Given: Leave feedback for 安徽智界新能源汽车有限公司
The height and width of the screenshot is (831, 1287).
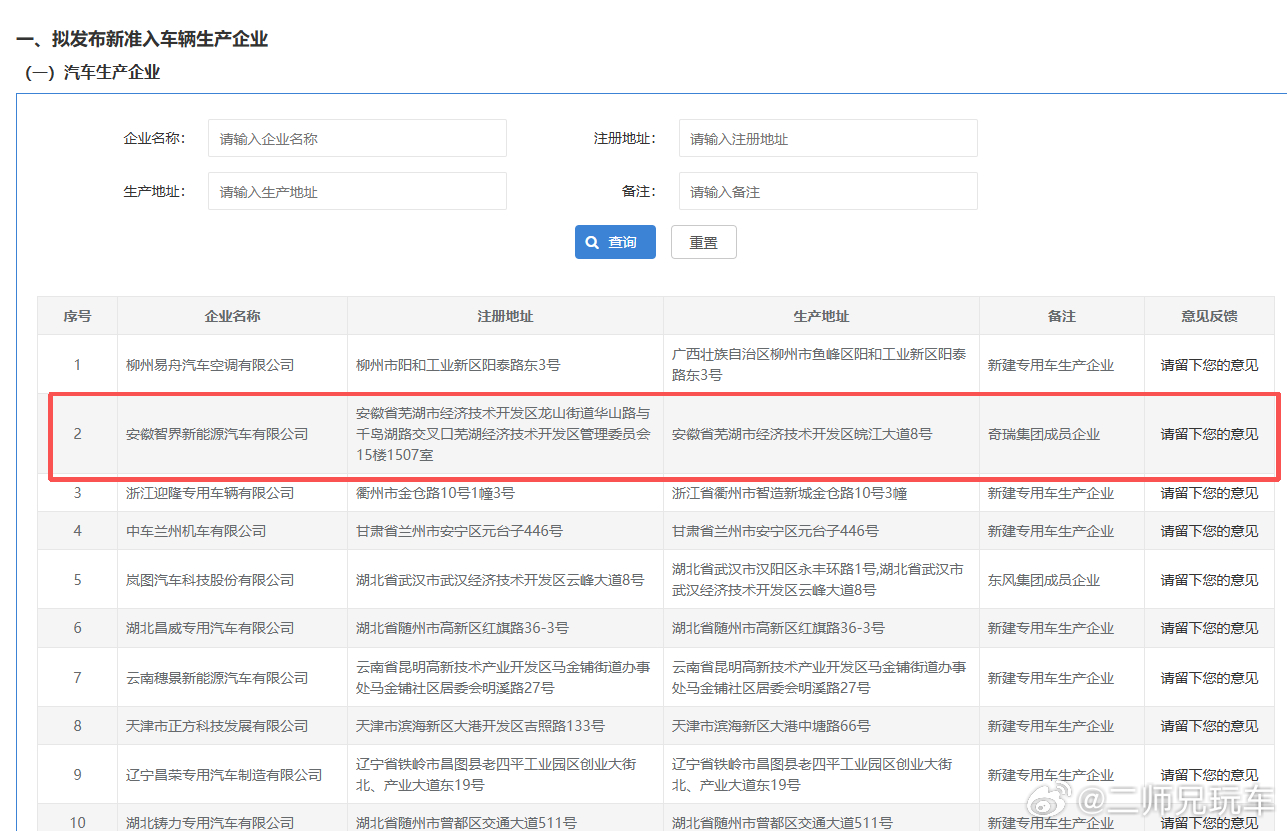Looking at the screenshot, I should click(1209, 434).
